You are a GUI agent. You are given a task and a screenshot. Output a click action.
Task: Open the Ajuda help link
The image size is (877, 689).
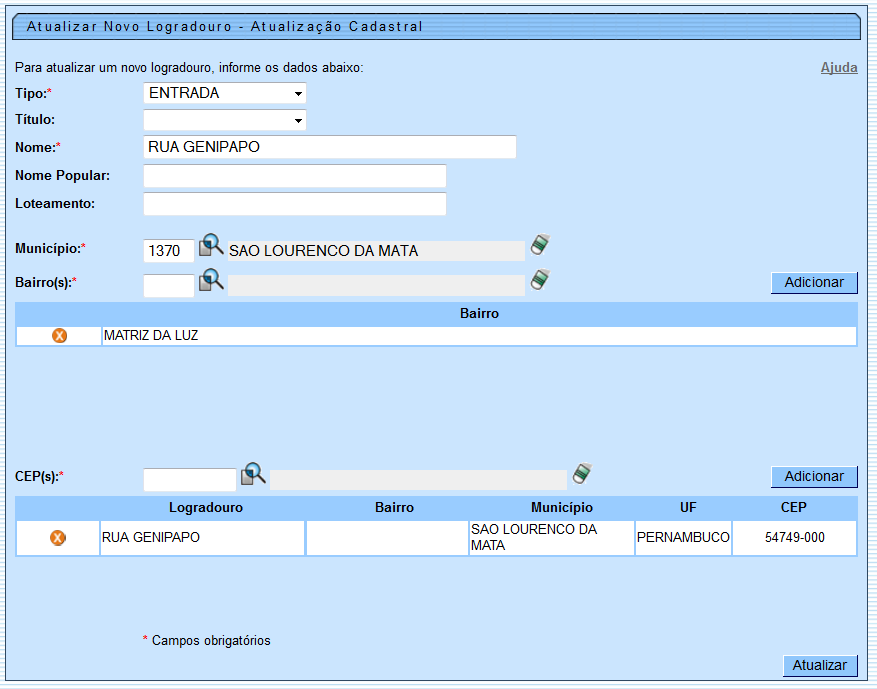click(x=838, y=68)
